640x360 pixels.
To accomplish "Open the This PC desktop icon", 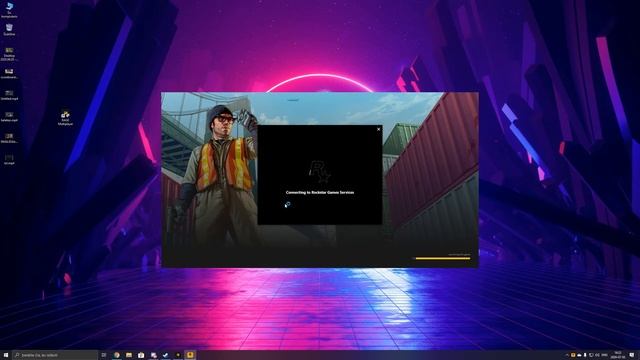I will [x=9, y=9].
